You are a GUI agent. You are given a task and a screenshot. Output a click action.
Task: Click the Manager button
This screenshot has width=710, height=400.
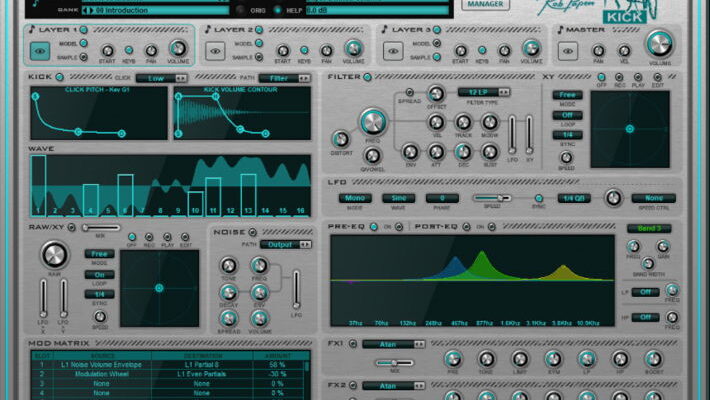(486, 4)
